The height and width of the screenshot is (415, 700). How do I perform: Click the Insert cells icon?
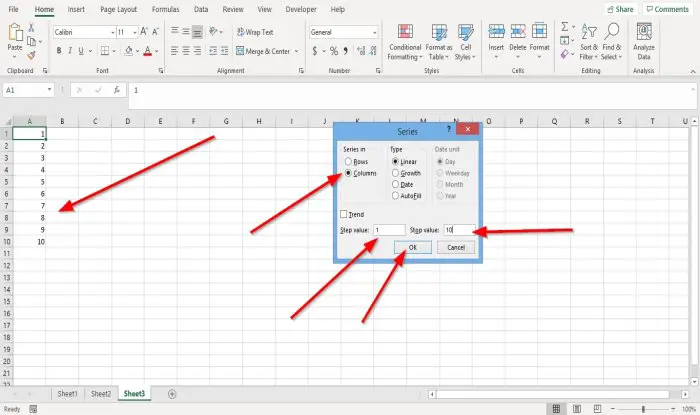point(496,32)
